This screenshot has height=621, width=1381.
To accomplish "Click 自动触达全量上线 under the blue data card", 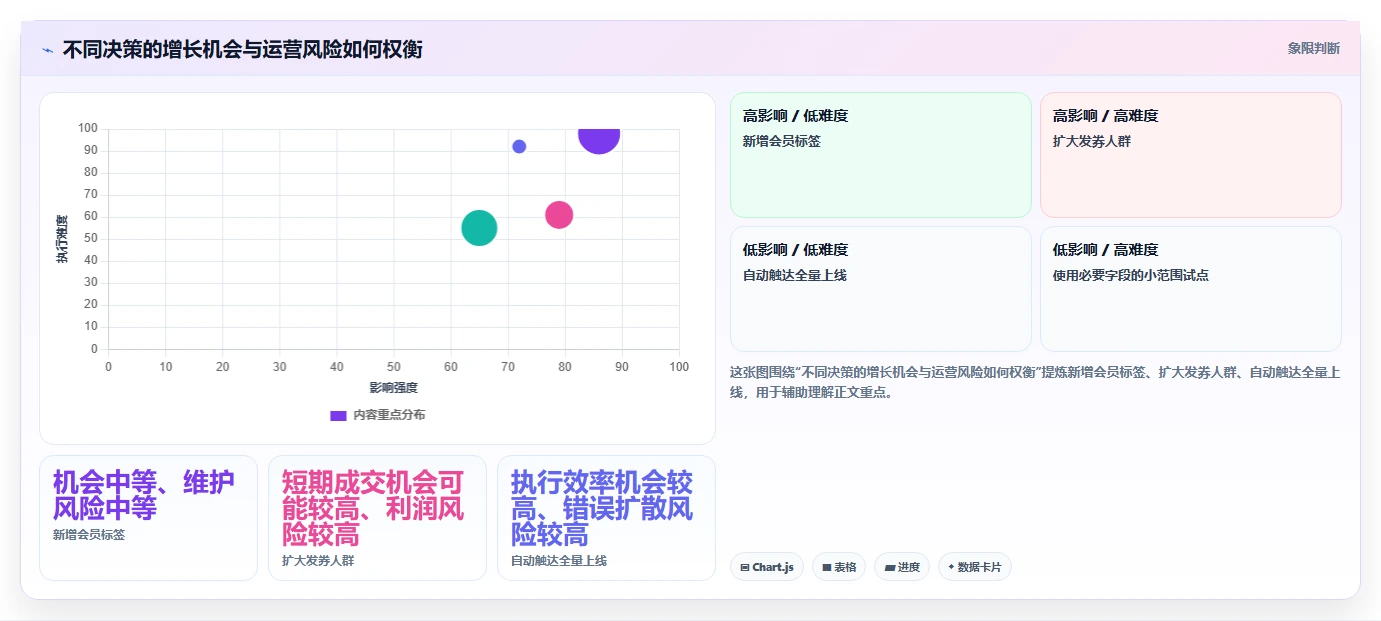I will [559, 561].
